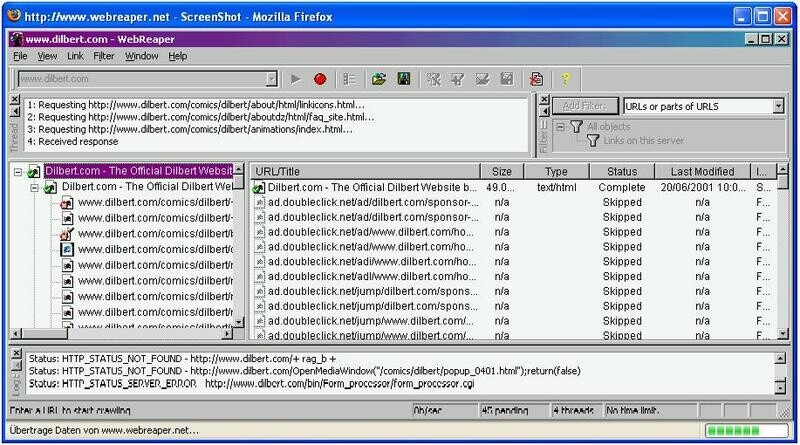The image size is (800, 445).
Task: Open the Help menu
Action: point(178,56)
